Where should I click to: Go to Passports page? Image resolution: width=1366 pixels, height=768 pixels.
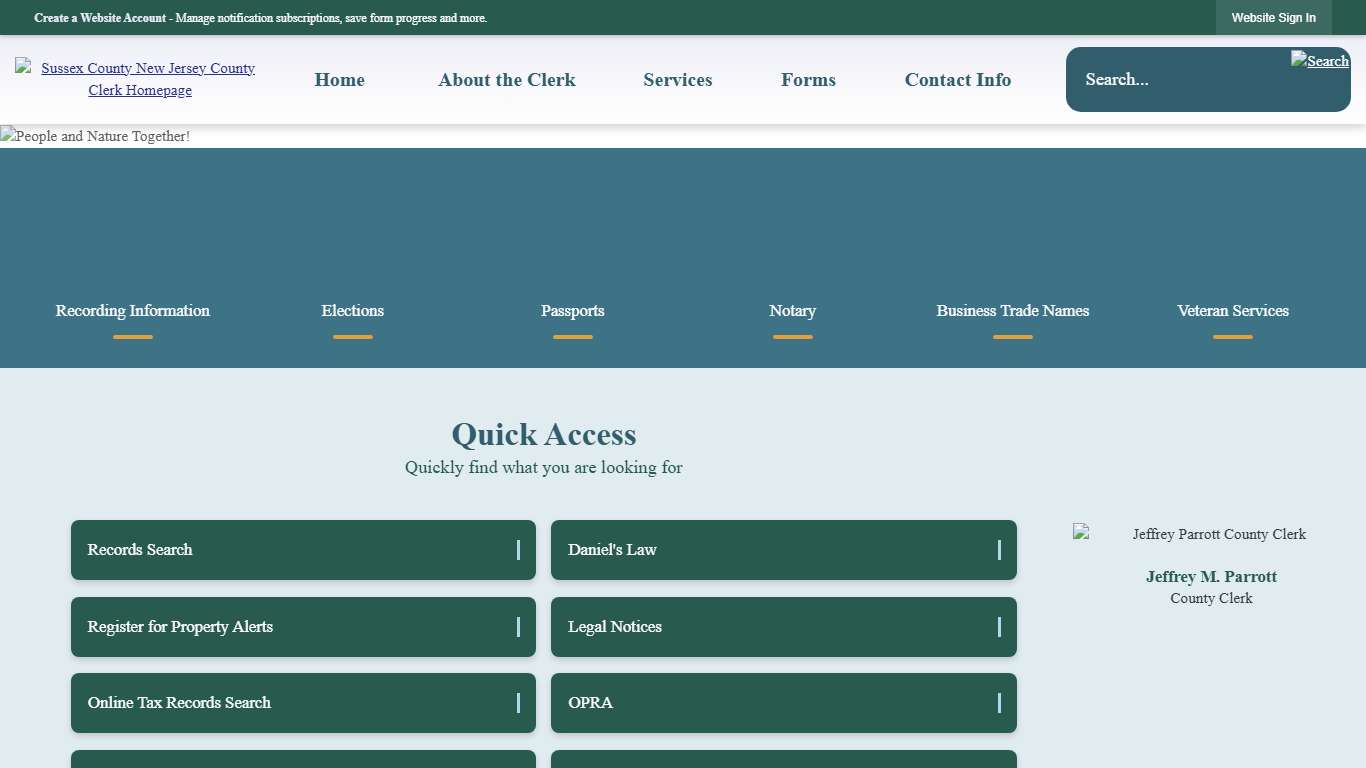[x=572, y=311]
